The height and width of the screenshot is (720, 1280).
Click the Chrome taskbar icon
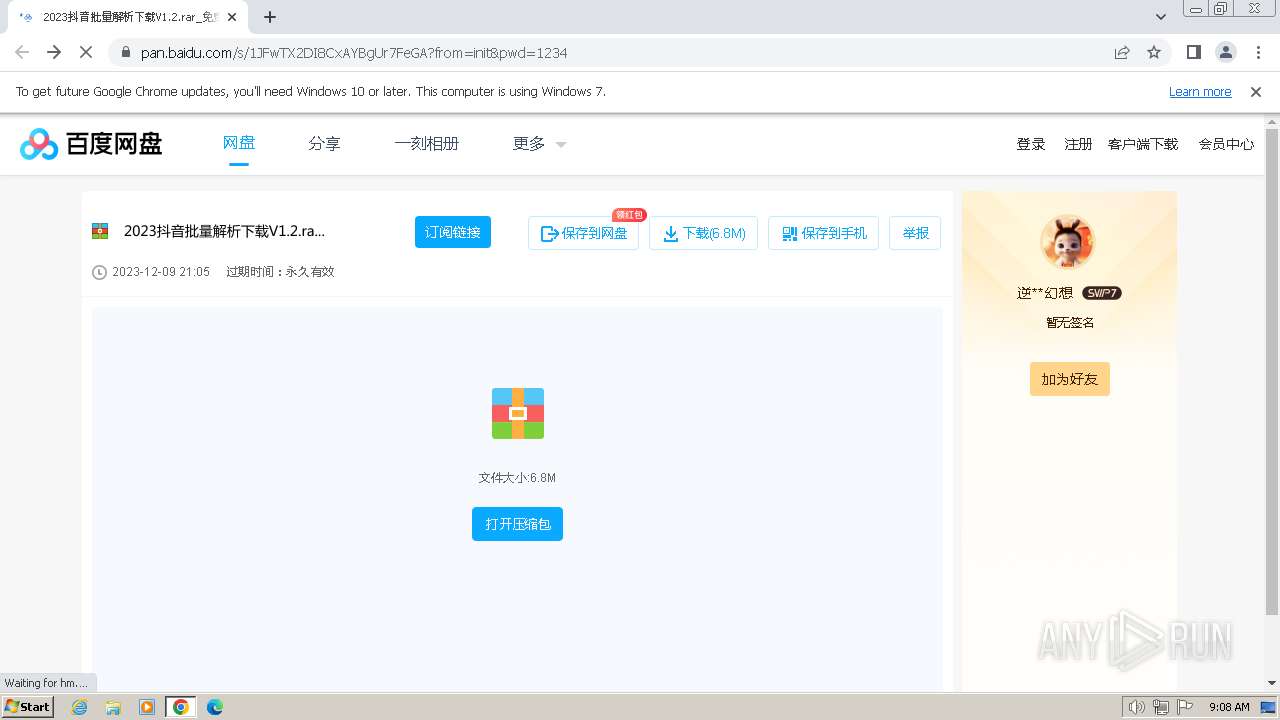click(x=181, y=707)
